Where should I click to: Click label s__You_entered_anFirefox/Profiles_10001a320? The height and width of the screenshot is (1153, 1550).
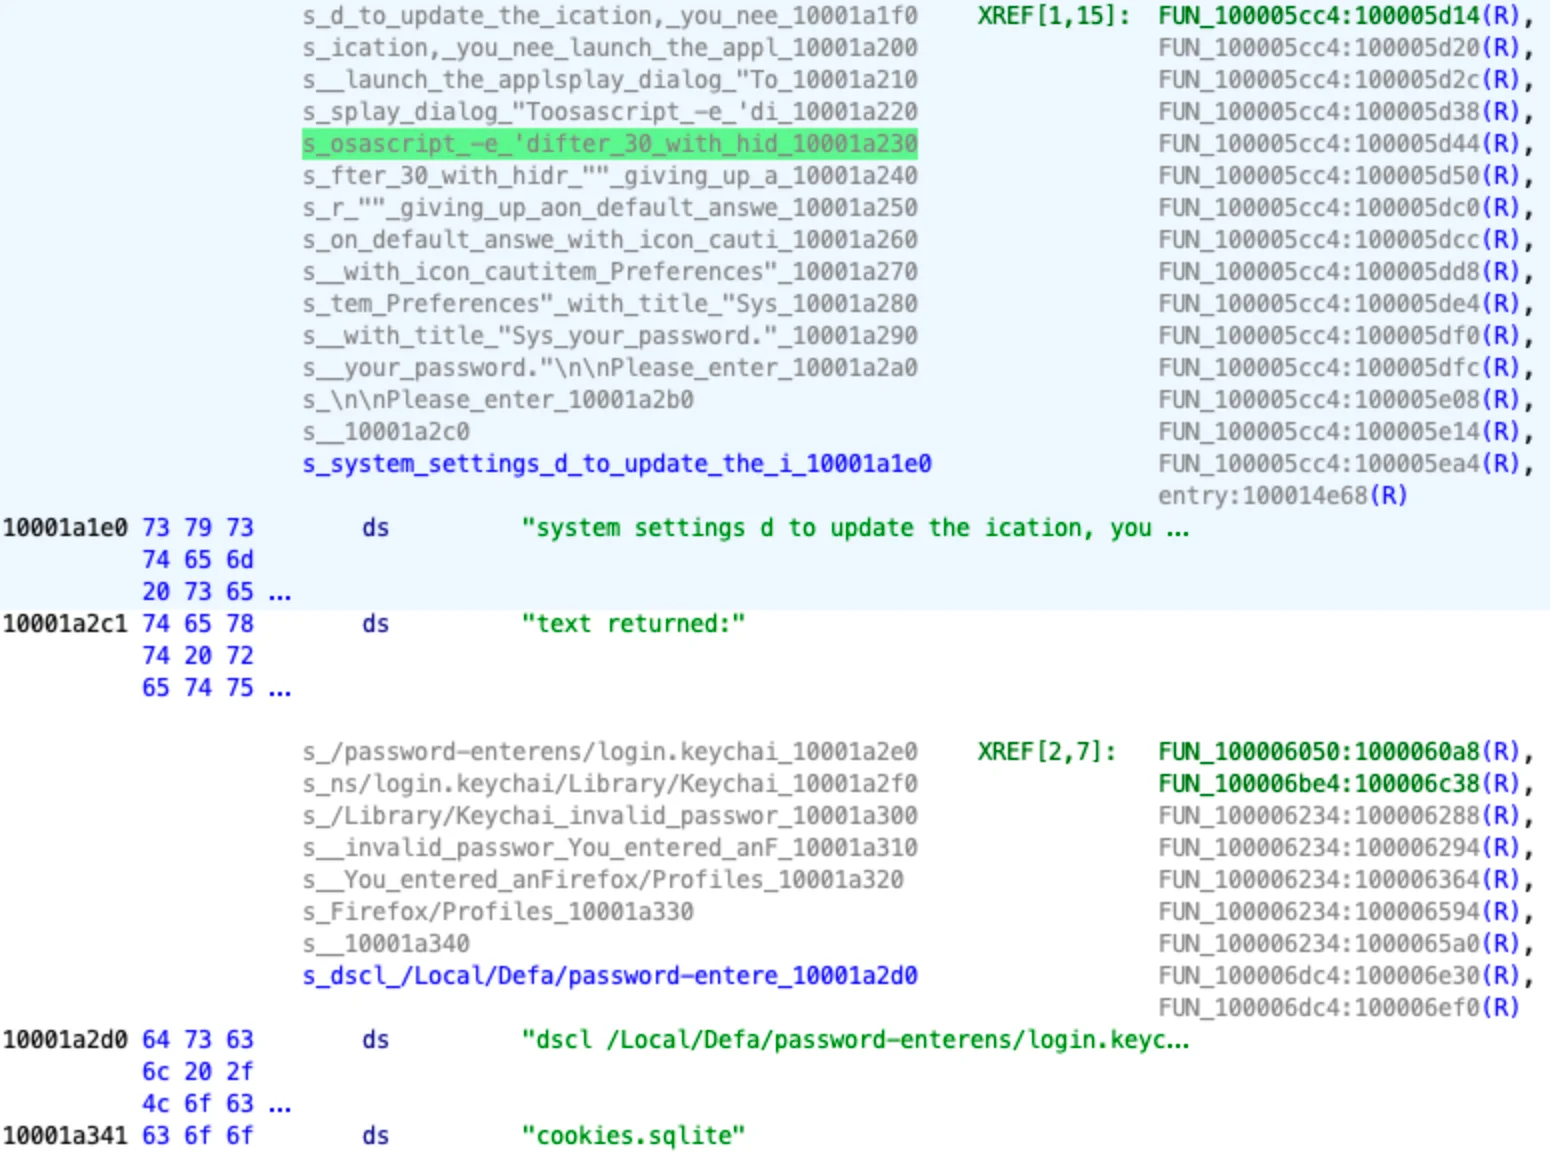(603, 880)
